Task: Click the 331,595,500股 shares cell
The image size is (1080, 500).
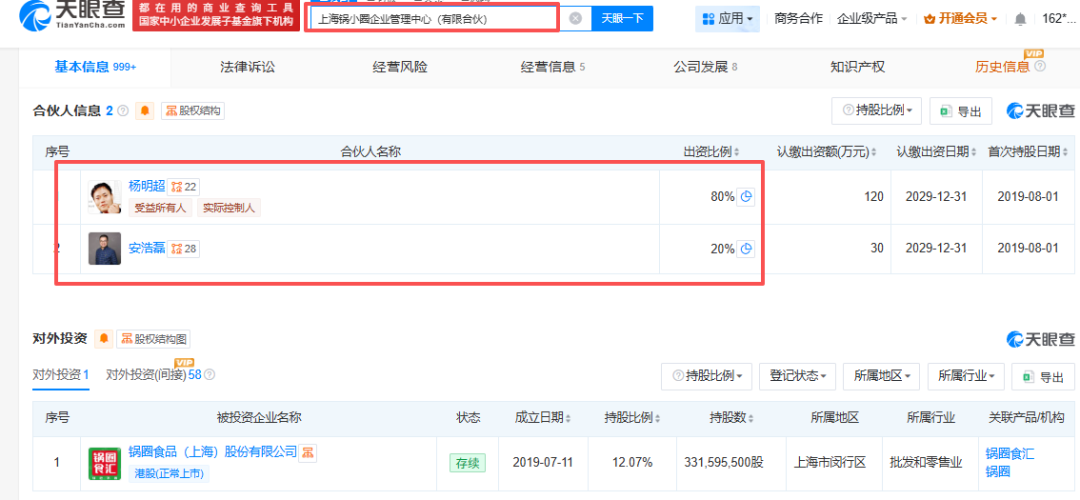Action: pyautogui.click(x=724, y=463)
